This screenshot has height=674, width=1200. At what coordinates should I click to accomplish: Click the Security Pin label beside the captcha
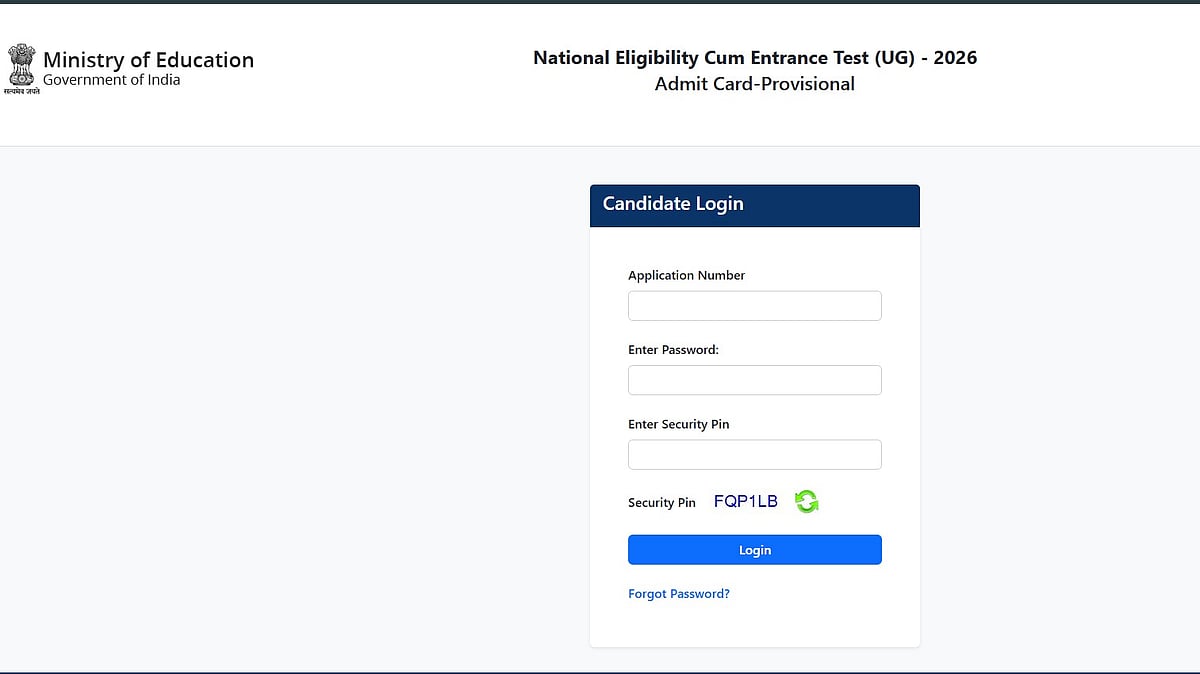coord(661,503)
